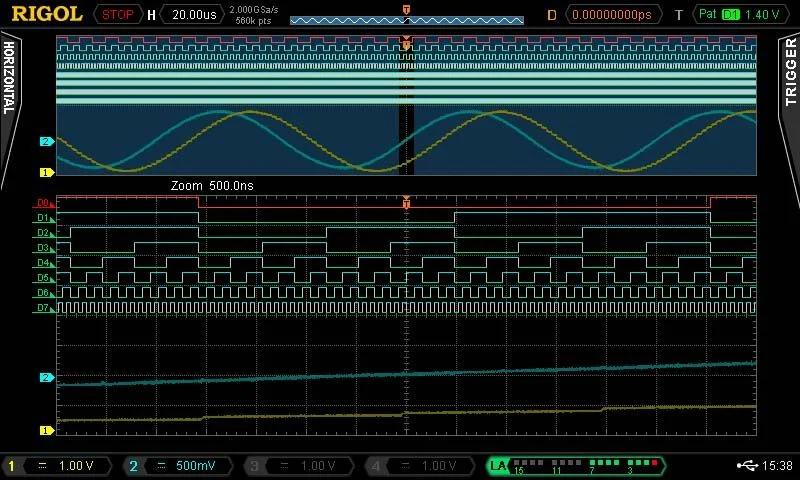Click the orange trigger position marker atop main view
This screenshot has height=480, width=800.
pyautogui.click(x=406, y=43)
